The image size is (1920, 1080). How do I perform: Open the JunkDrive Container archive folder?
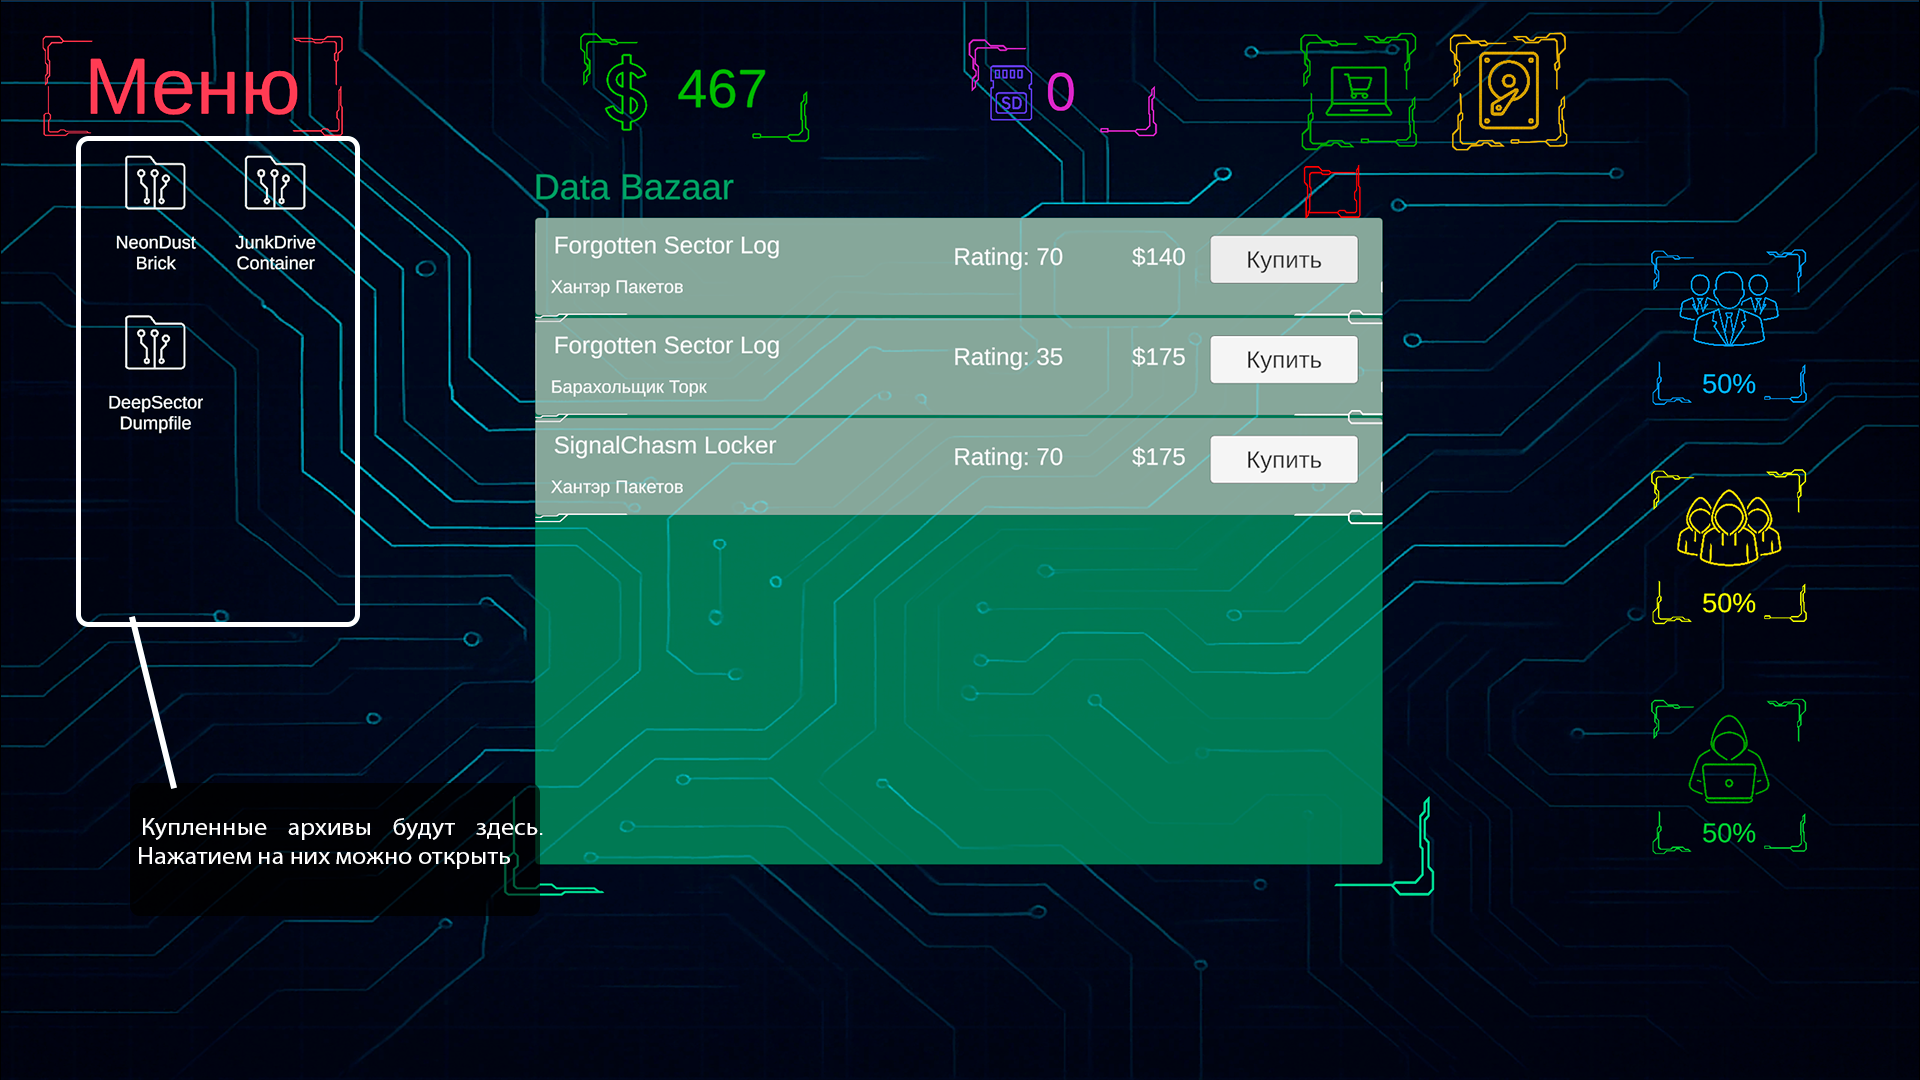pyautogui.click(x=275, y=185)
